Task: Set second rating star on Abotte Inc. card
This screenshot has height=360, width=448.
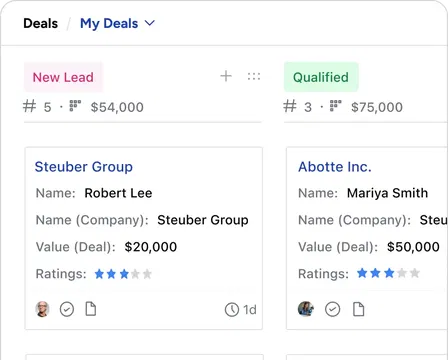Action: (375, 273)
